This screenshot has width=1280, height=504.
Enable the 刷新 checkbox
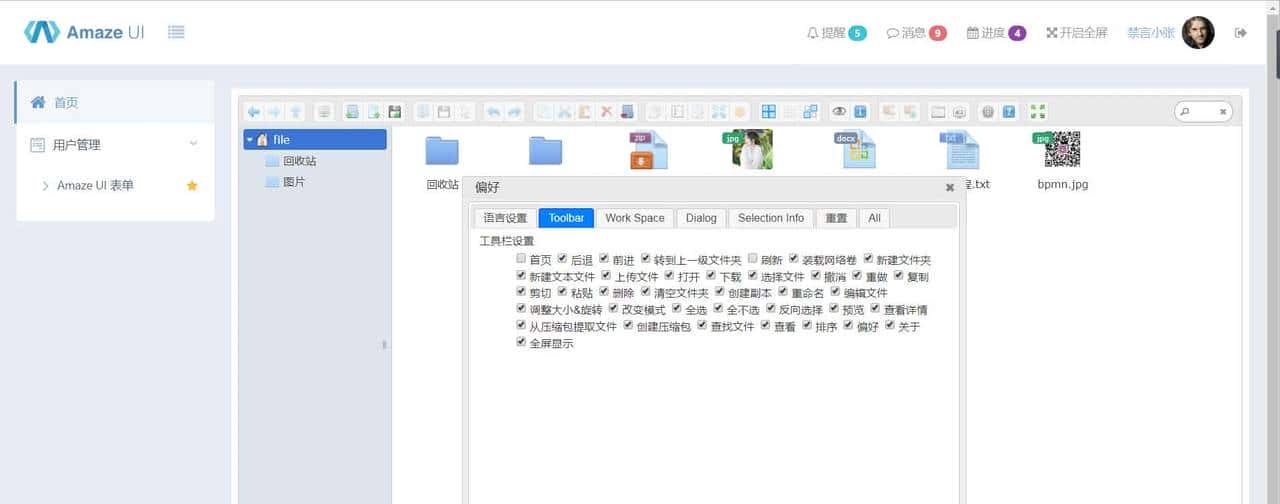(753, 259)
